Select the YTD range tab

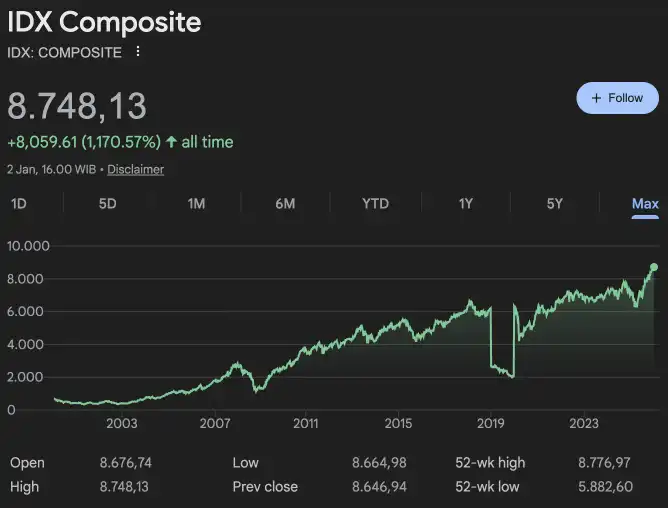375,204
